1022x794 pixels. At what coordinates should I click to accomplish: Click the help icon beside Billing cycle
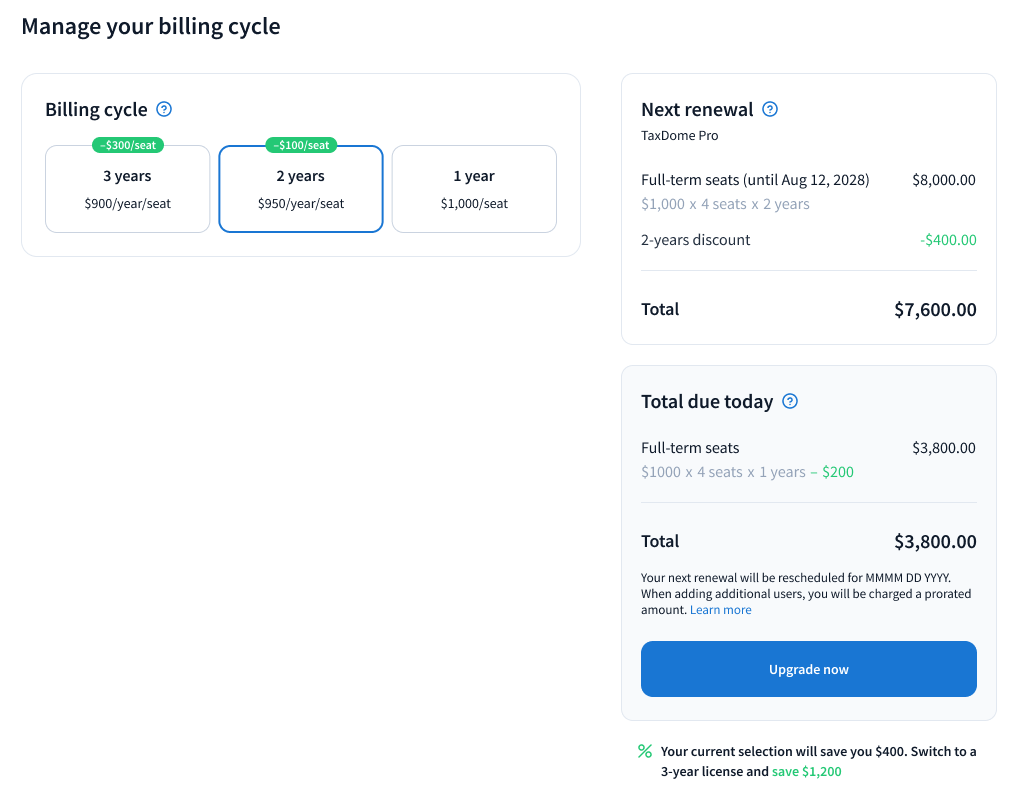tap(165, 110)
